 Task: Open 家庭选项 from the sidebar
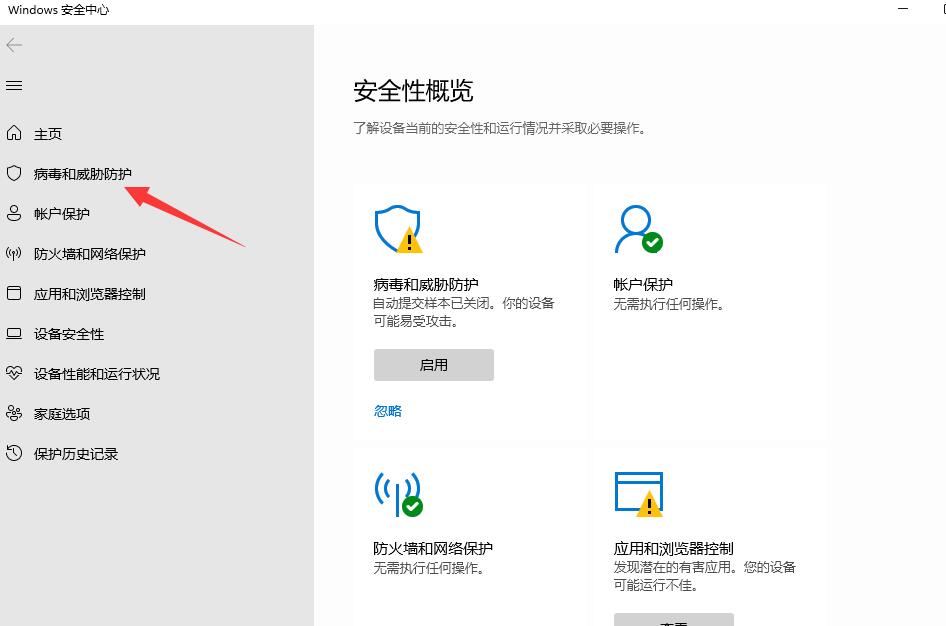tap(62, 414)
